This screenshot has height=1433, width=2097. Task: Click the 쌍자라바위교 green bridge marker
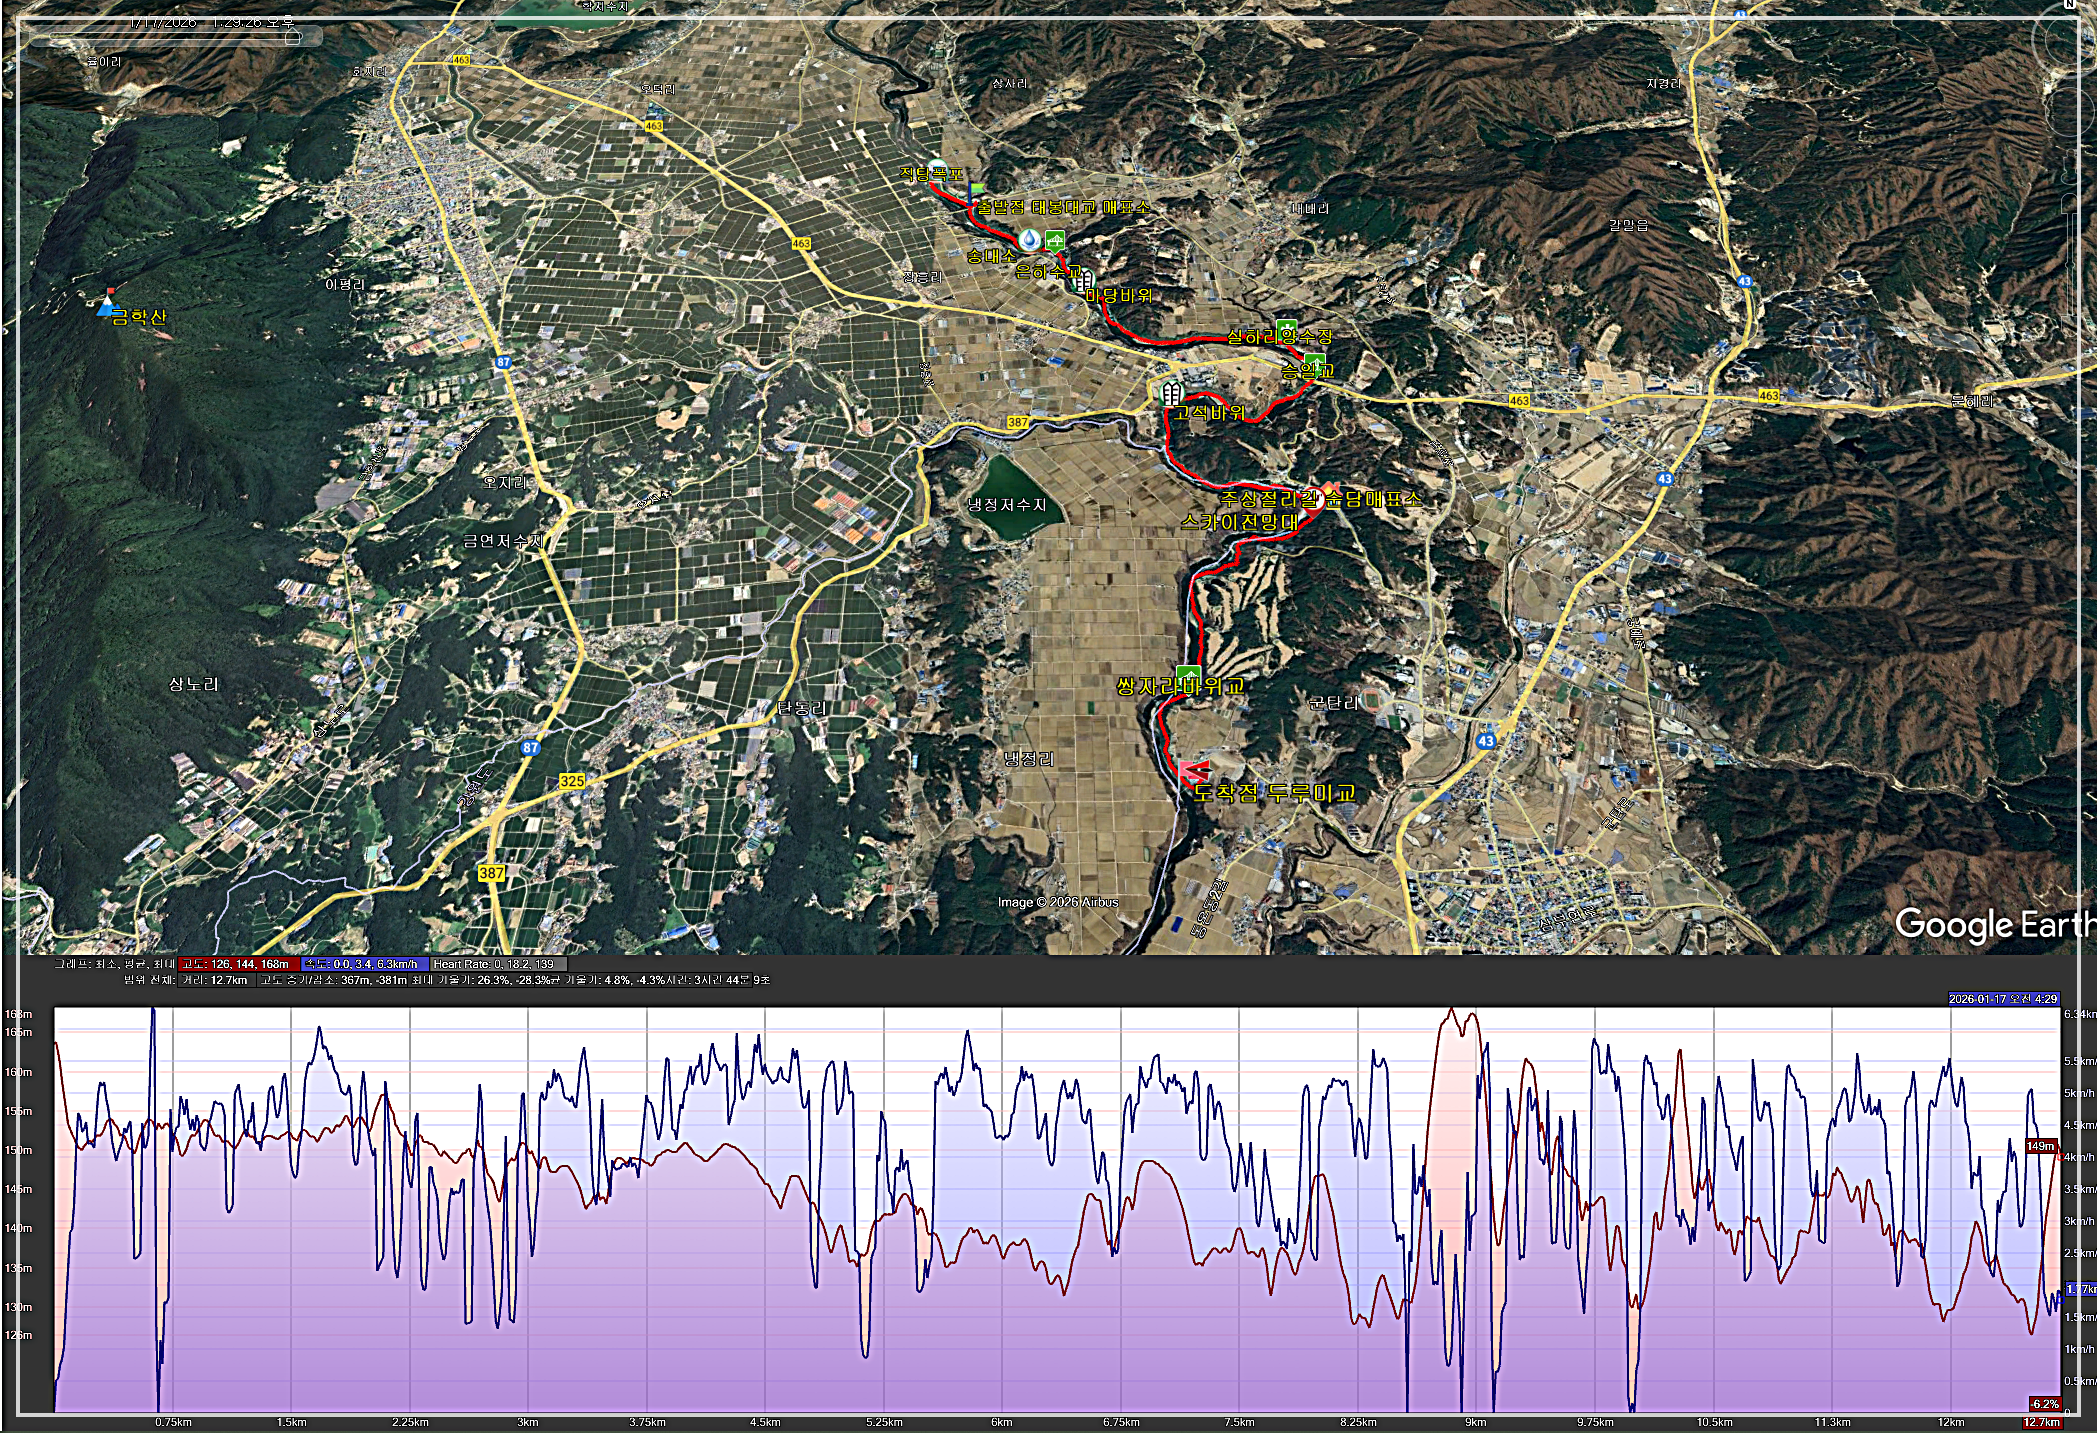(x=1188, y=673)
